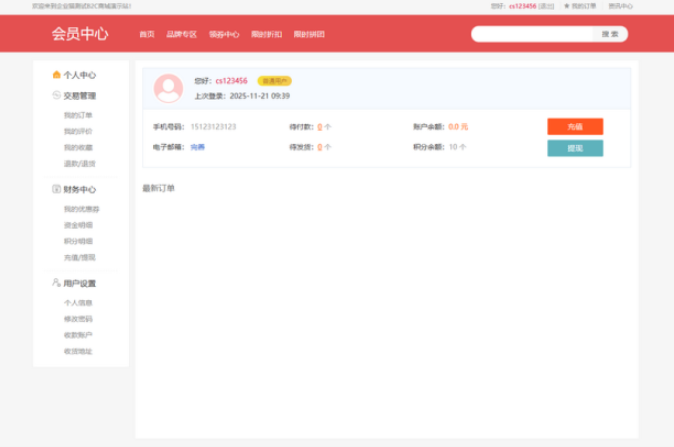
Task: Click the orange 充值 button
Action: (575, 126)
